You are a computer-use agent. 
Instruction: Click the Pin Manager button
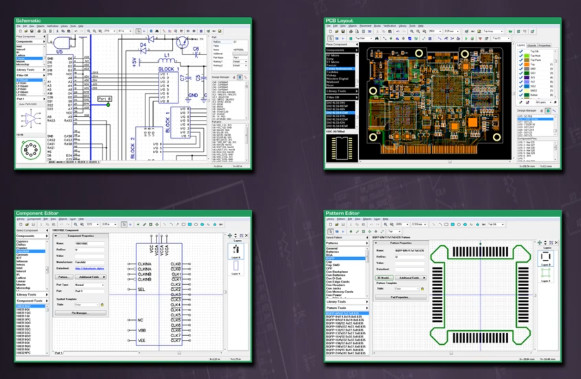click(81, 313)
